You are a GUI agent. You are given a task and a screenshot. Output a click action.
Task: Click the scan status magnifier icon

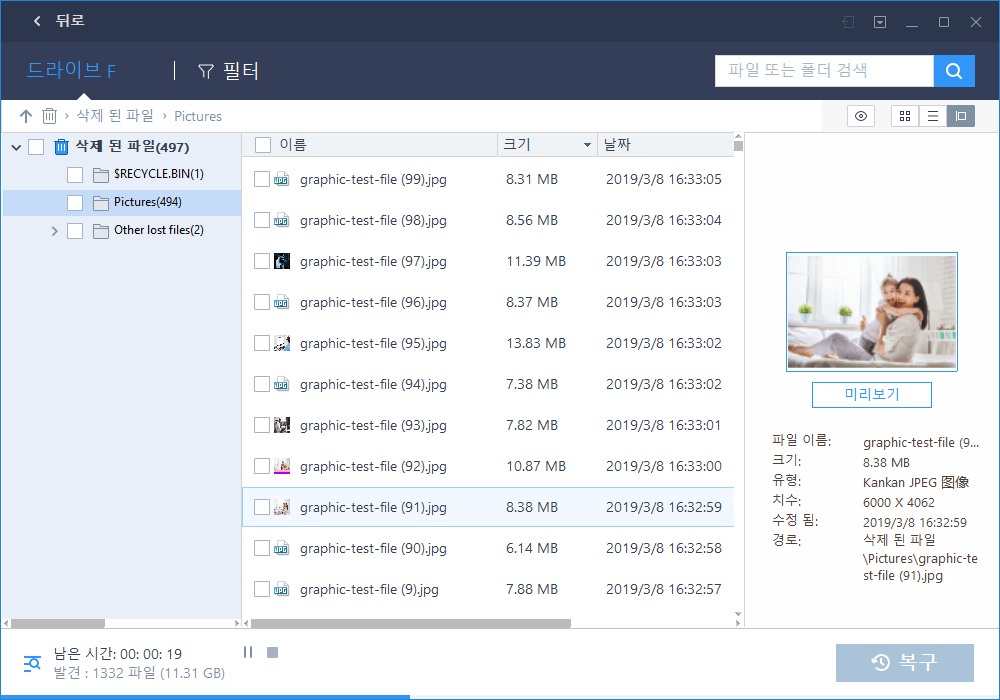pos(32,664)
